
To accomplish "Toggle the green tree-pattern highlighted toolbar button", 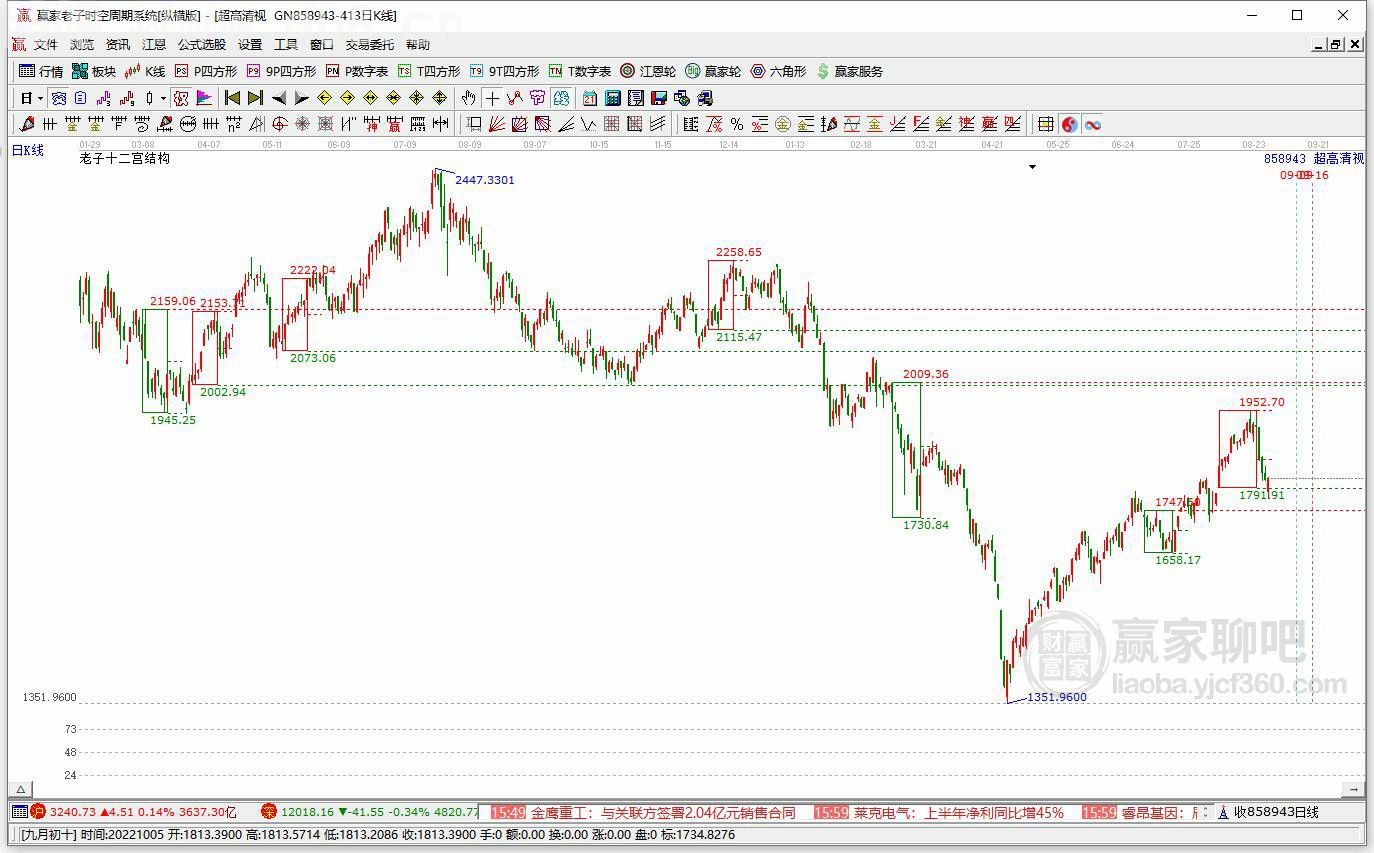I will pyautogui.click(x=561, y=98).
